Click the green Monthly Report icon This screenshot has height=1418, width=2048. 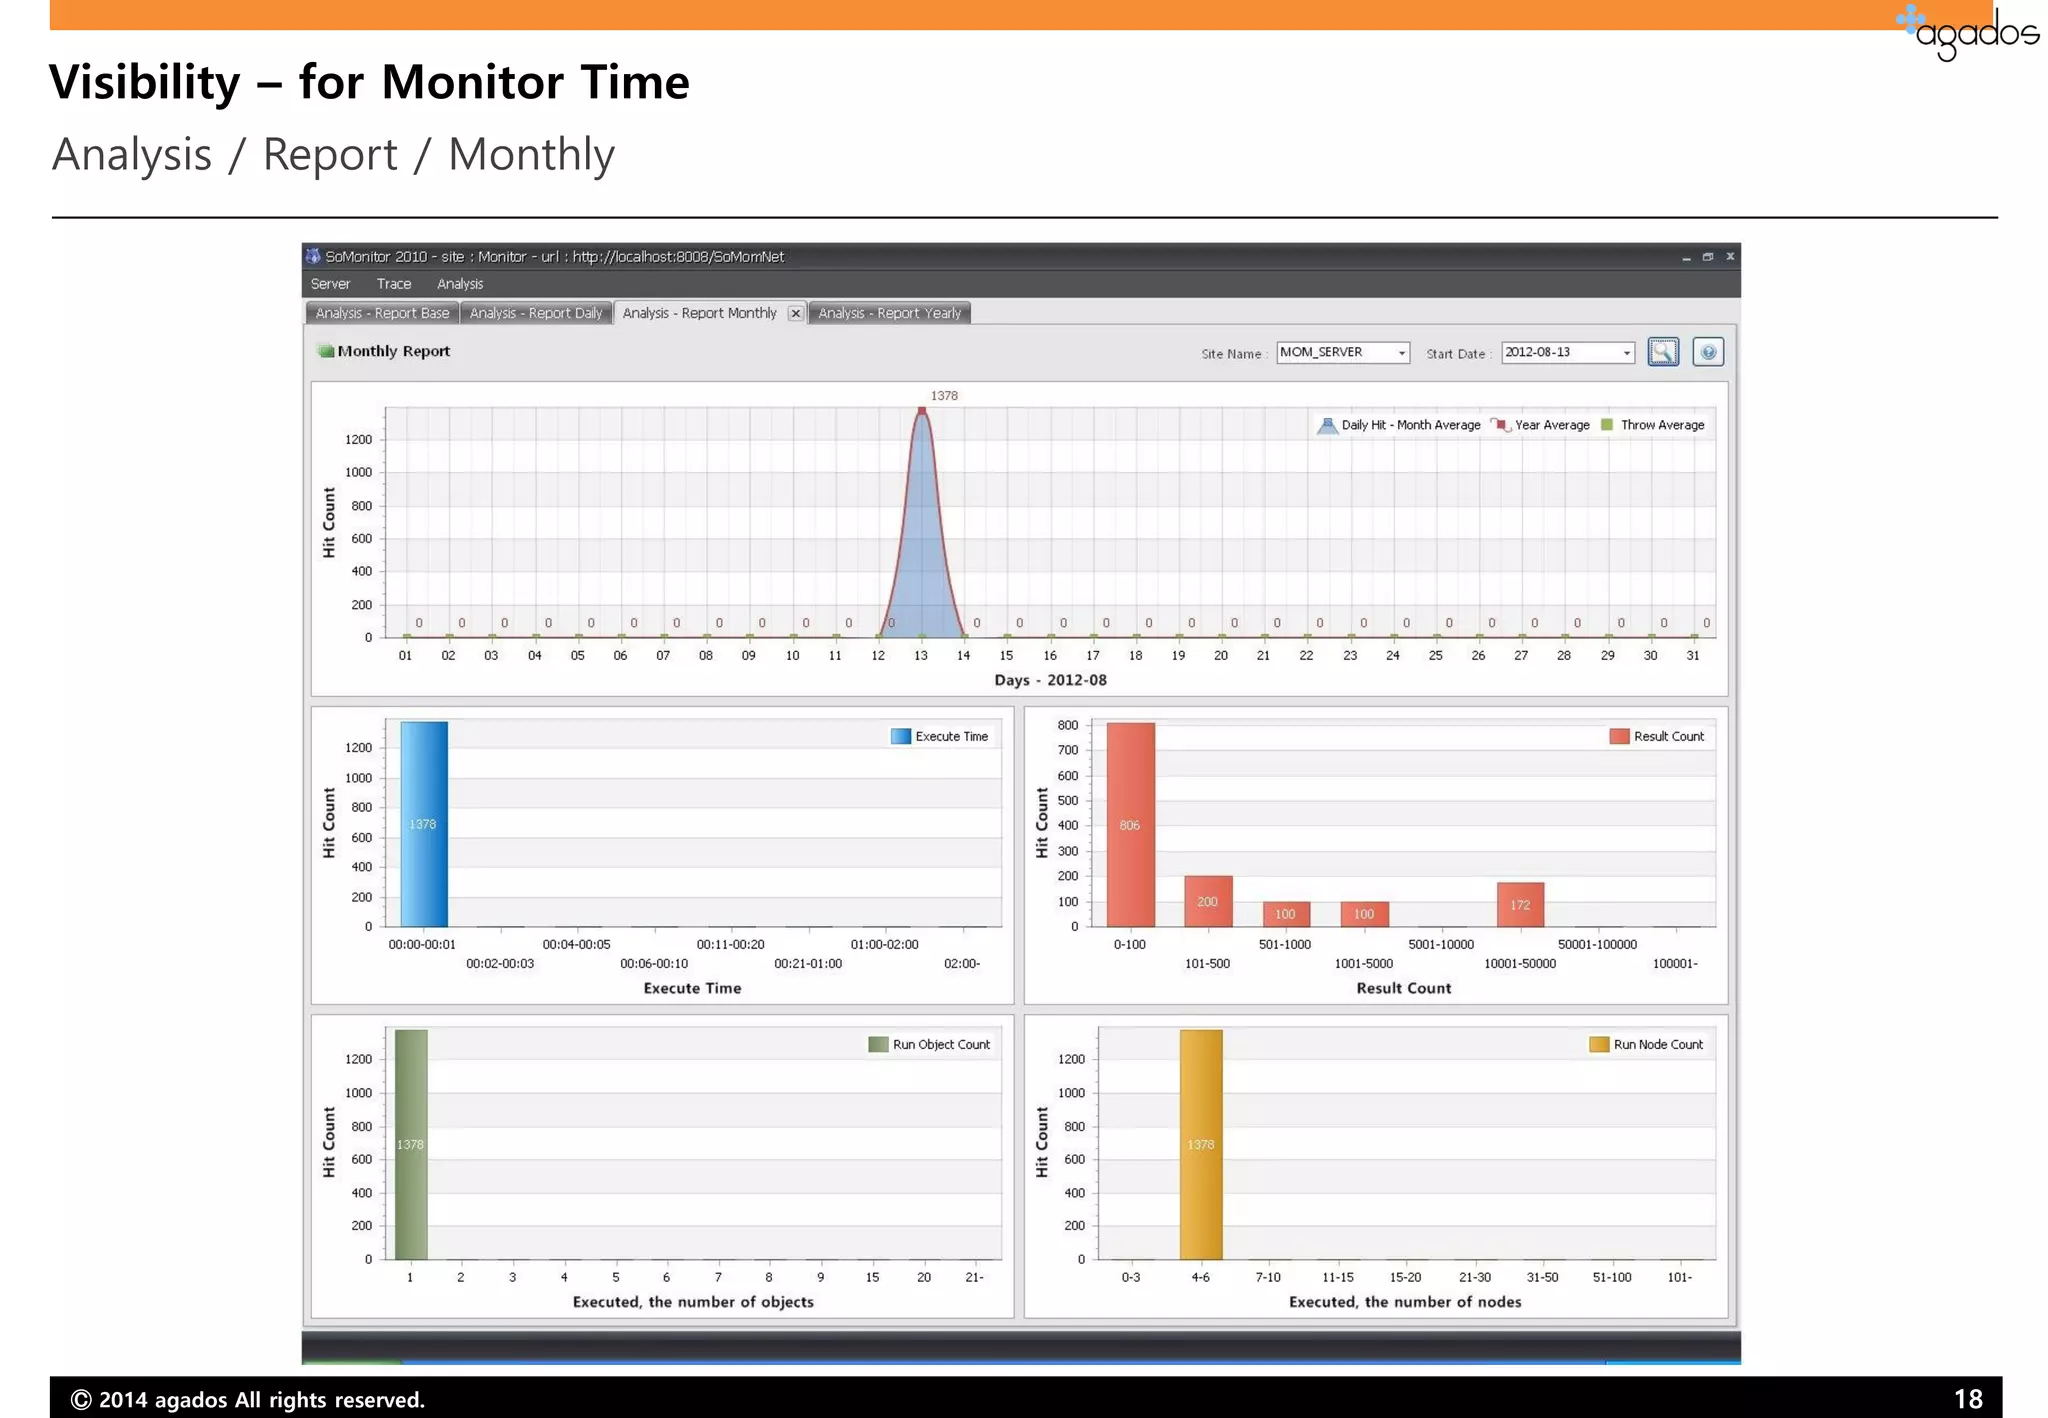(325, 351)
